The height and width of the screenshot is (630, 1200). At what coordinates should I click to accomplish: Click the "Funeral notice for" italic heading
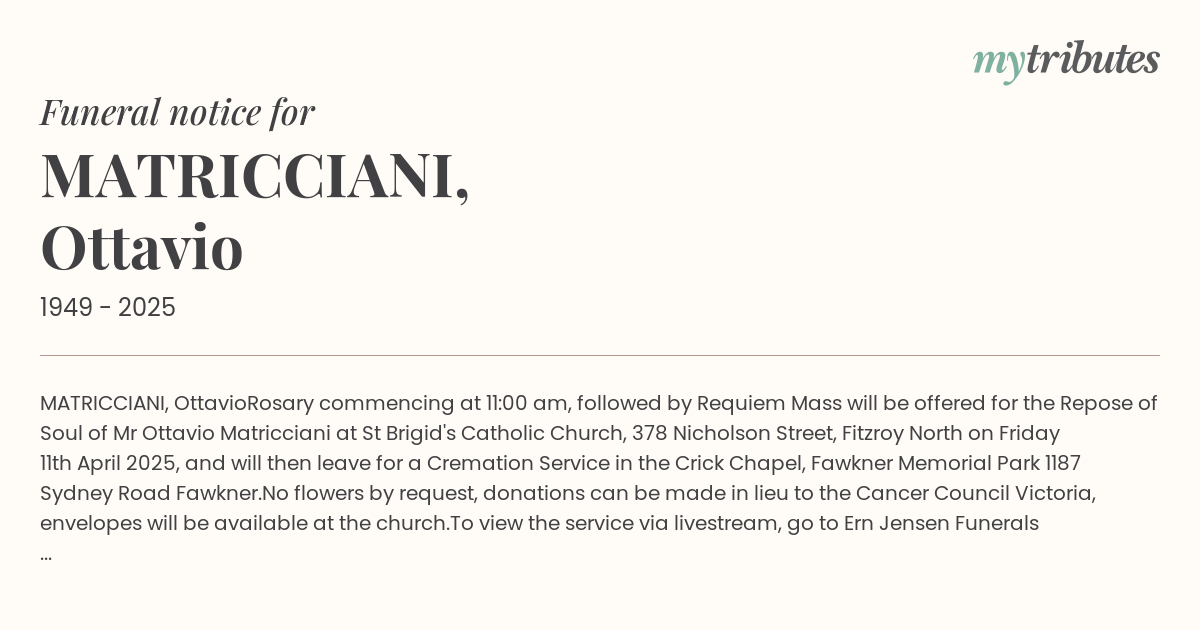(x=177, y=113)
